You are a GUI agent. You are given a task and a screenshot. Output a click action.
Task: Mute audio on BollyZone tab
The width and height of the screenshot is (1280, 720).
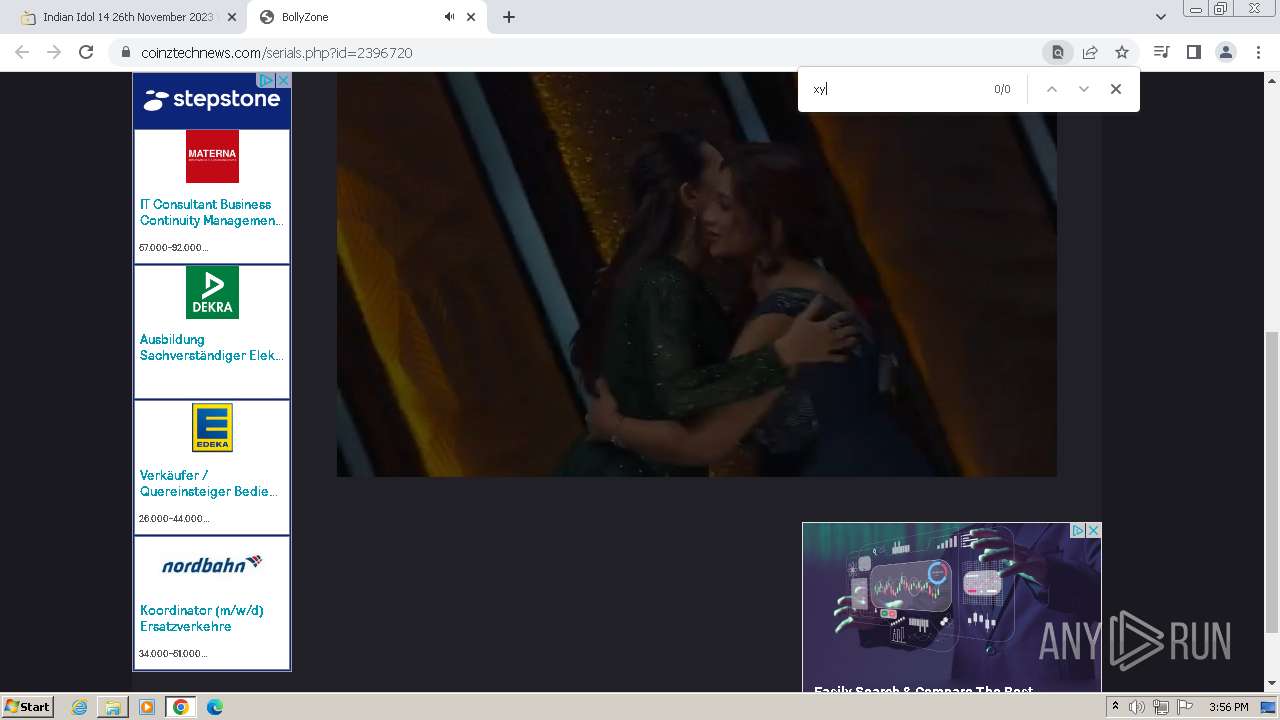click(x=449, y=17)
